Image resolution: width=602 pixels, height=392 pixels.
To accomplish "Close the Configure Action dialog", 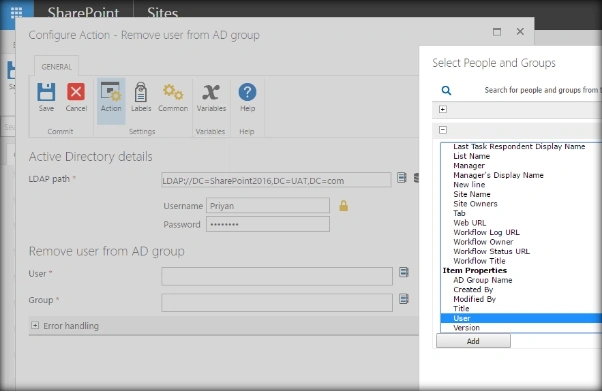I will tap(520, 31).
